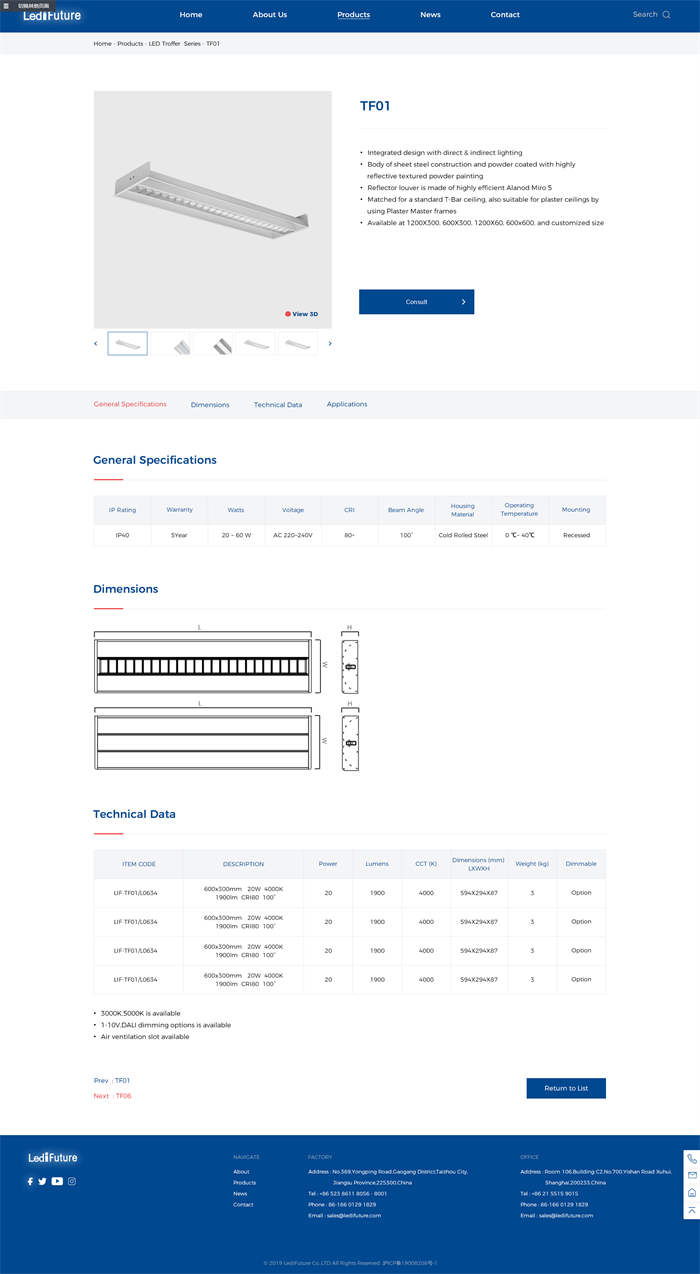Open the View 3D link on product image

click(x=301, y=314)
